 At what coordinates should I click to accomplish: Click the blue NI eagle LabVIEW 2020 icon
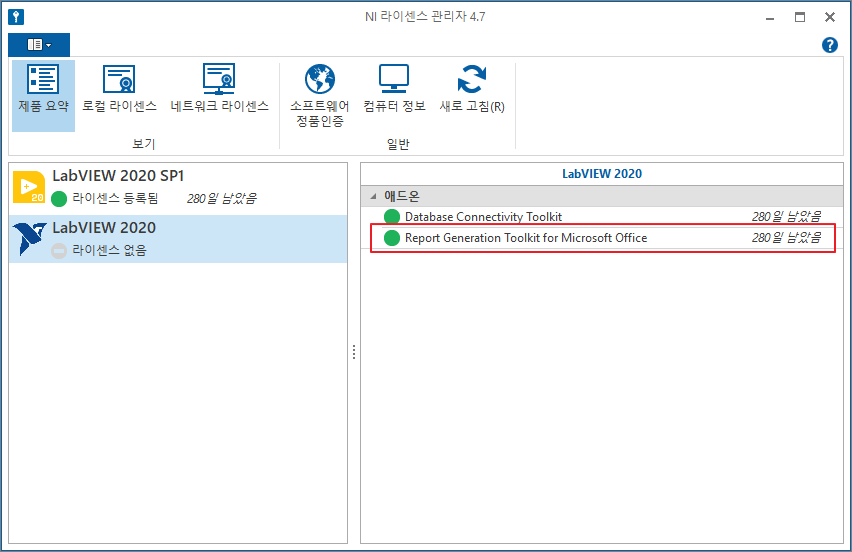[29, 239]
